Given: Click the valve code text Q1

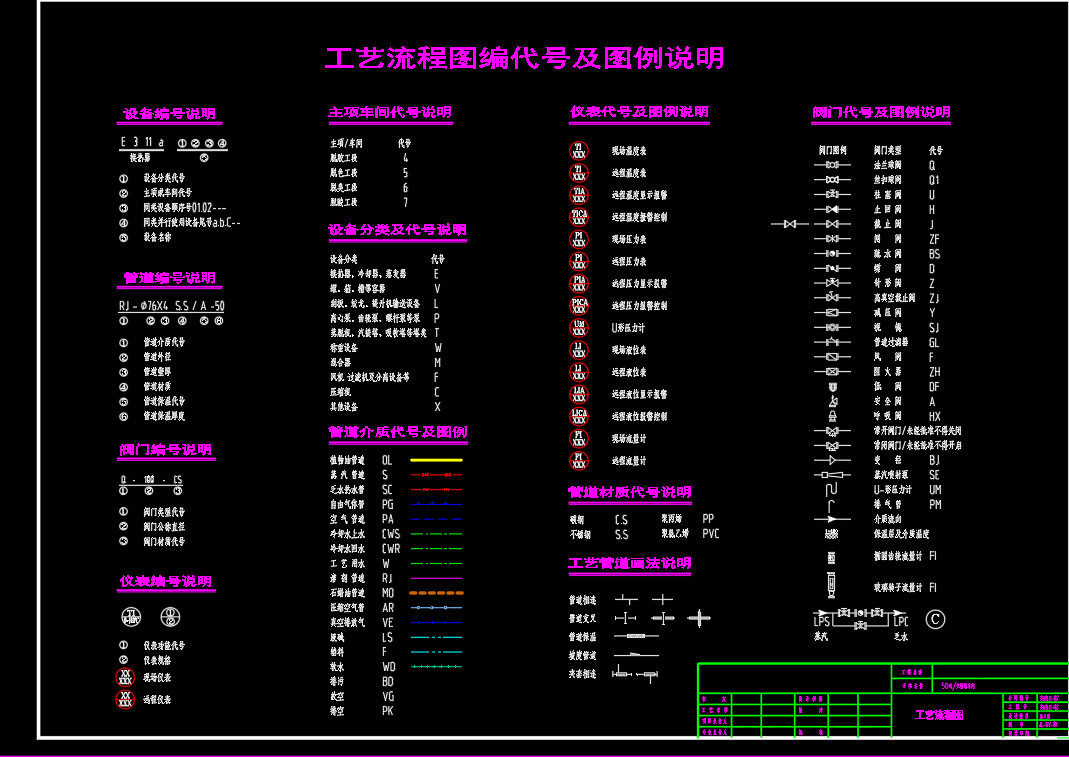Looking at the screenshot, I should [933, 180].
